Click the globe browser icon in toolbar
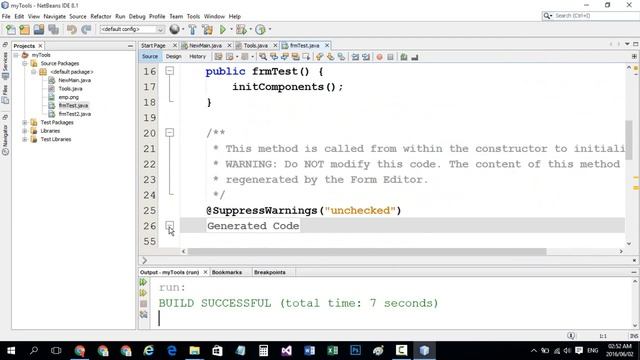 point(174,29)
